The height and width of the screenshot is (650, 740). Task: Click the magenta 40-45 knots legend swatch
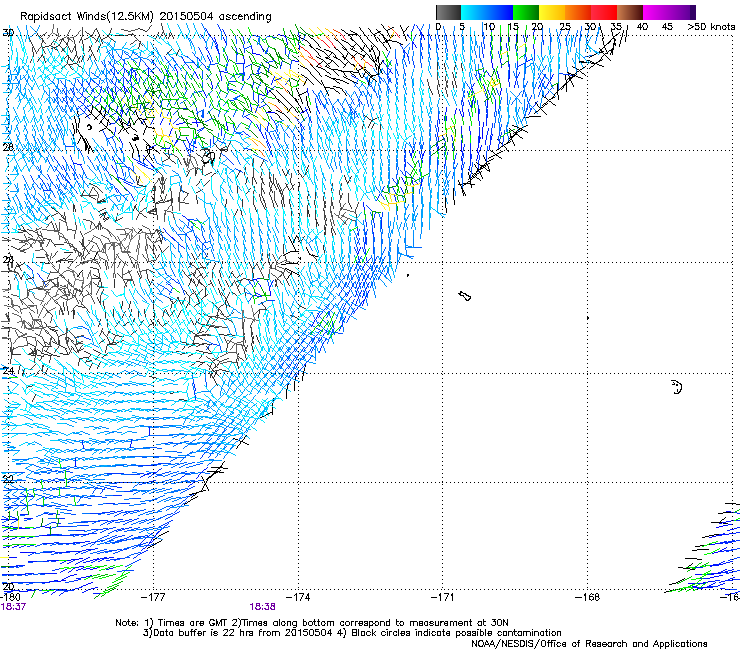point(656,12)
